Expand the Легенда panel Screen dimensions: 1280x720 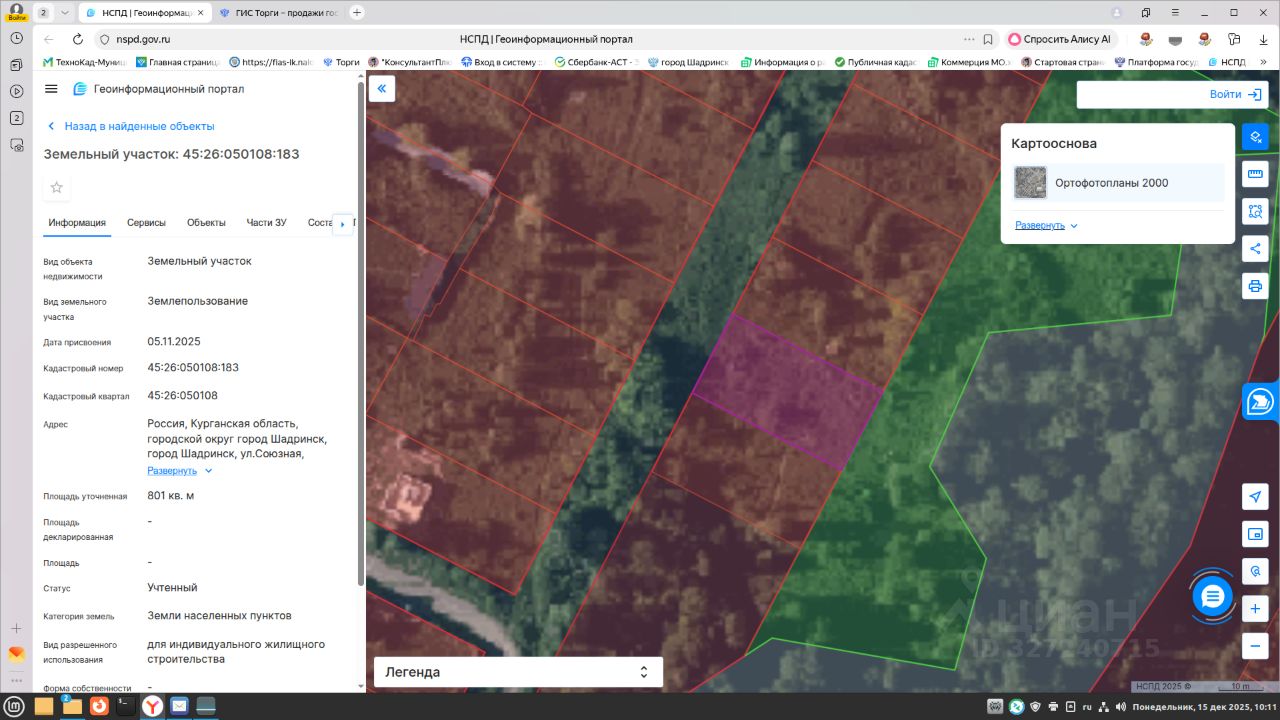518,672
